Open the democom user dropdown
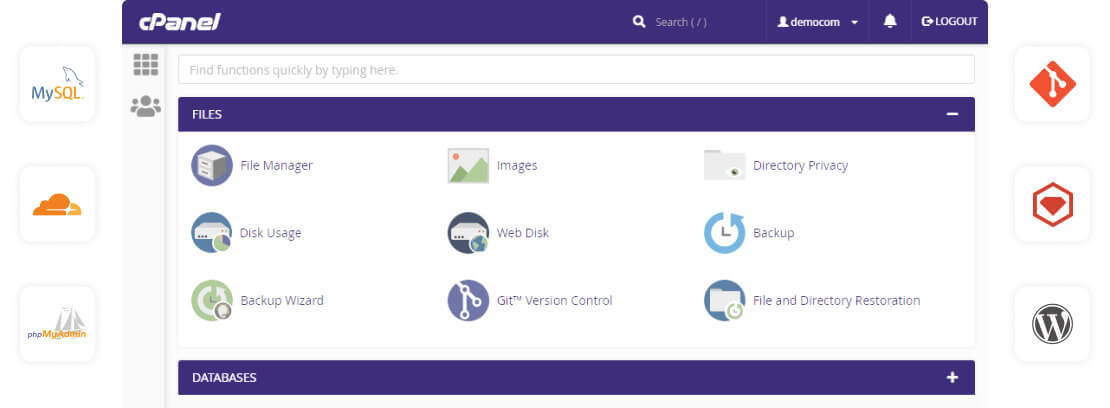 pos(817,22)
